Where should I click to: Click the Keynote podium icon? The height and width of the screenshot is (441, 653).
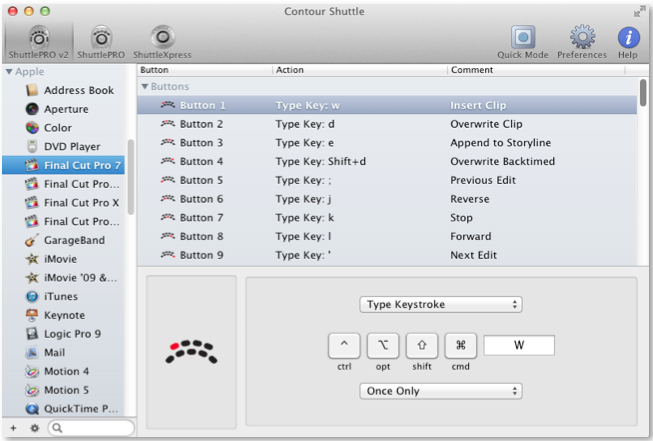click(x=32, y=315)
